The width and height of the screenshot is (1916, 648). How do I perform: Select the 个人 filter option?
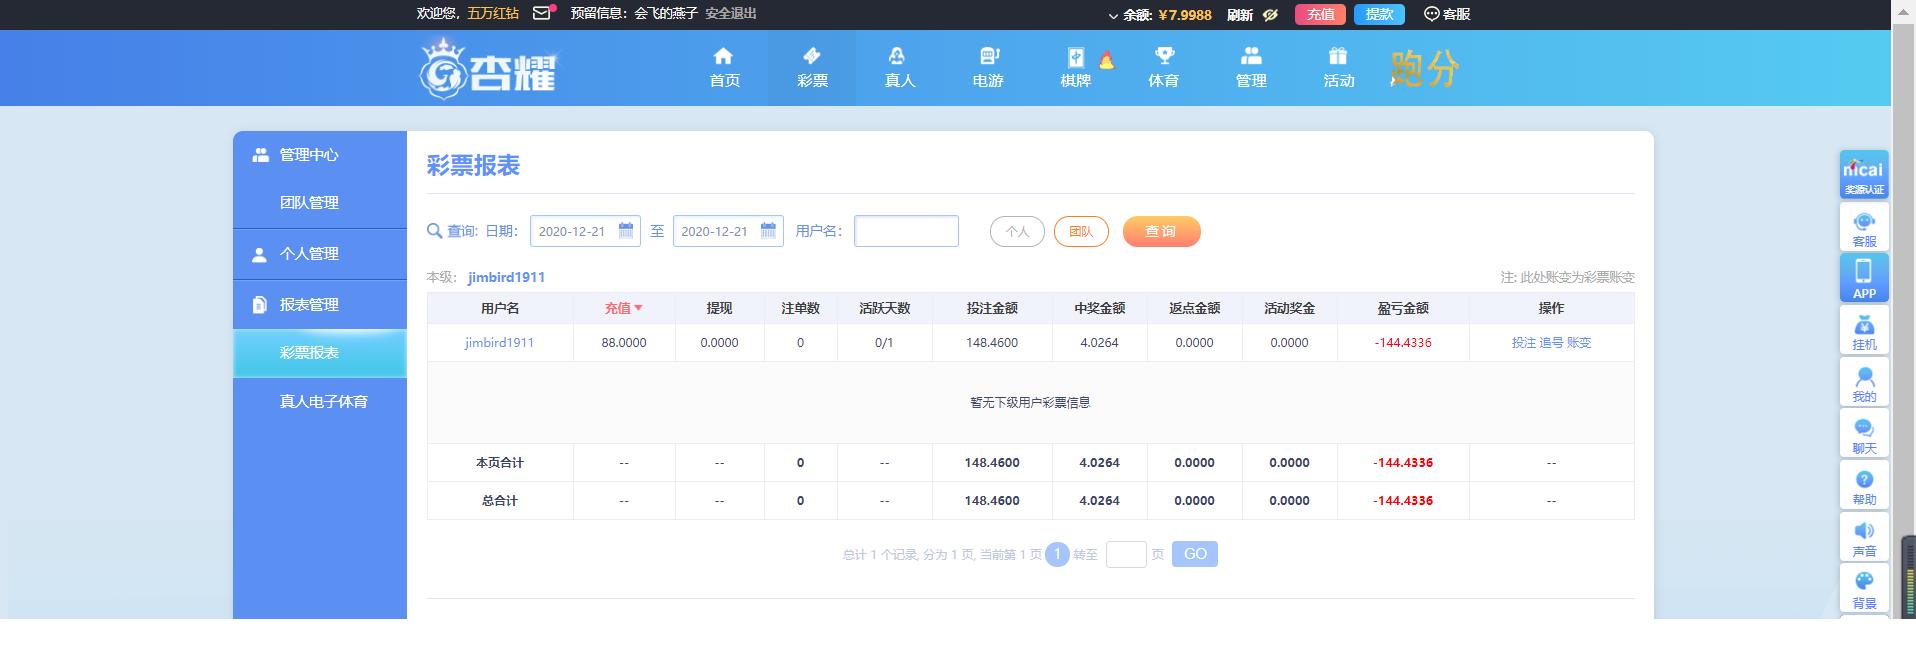click(x=1017, y=231)
